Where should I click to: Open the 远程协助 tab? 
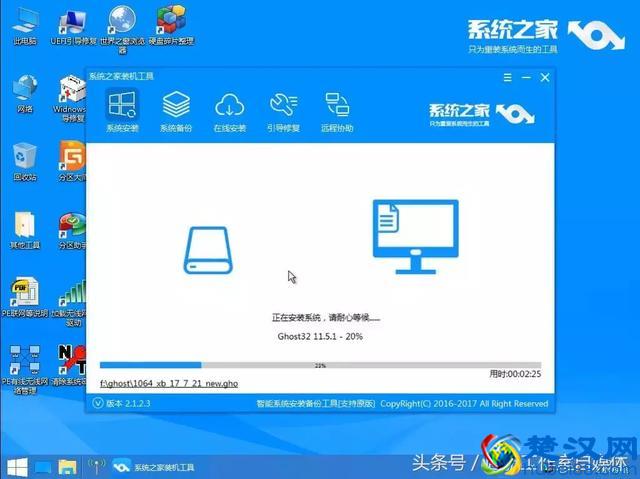point(337,111)
